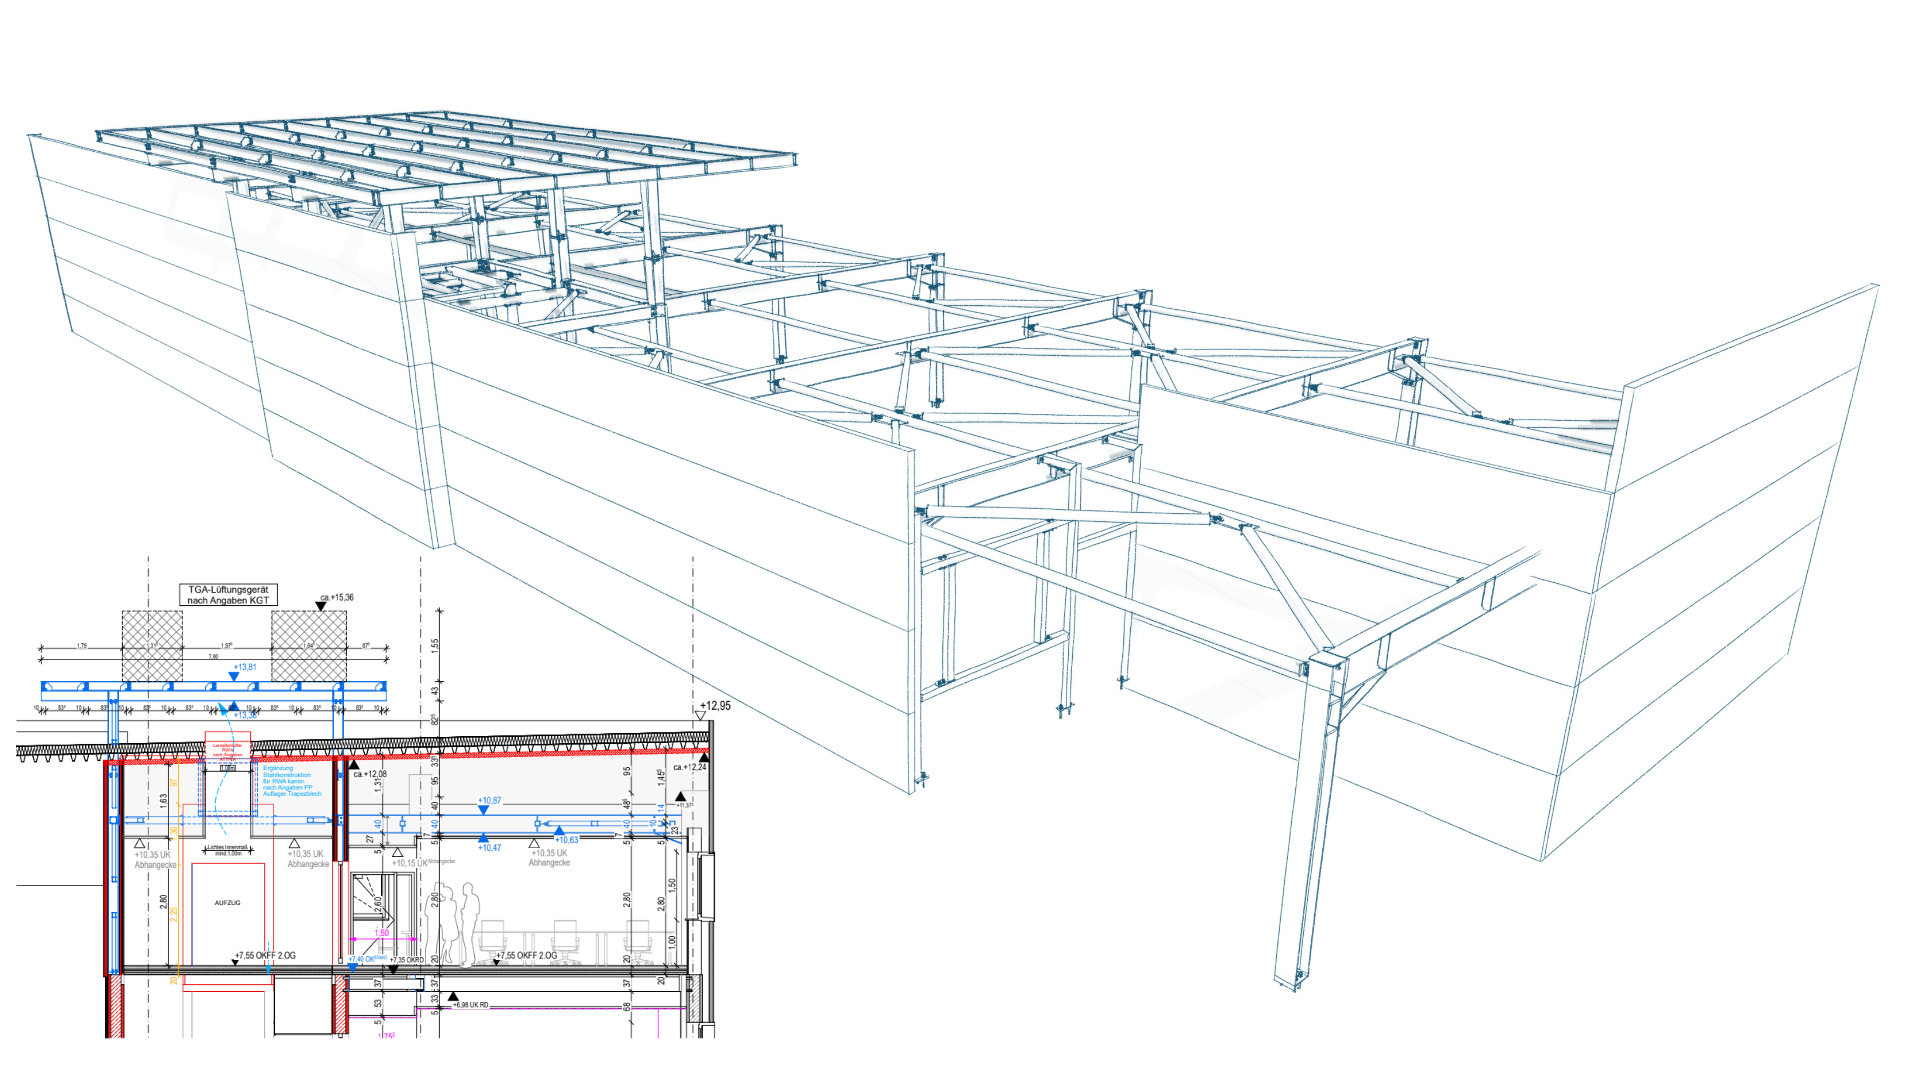Click the magenta 1,50 dimension line
This screenshot has width=1920, height=1080.
382,939
